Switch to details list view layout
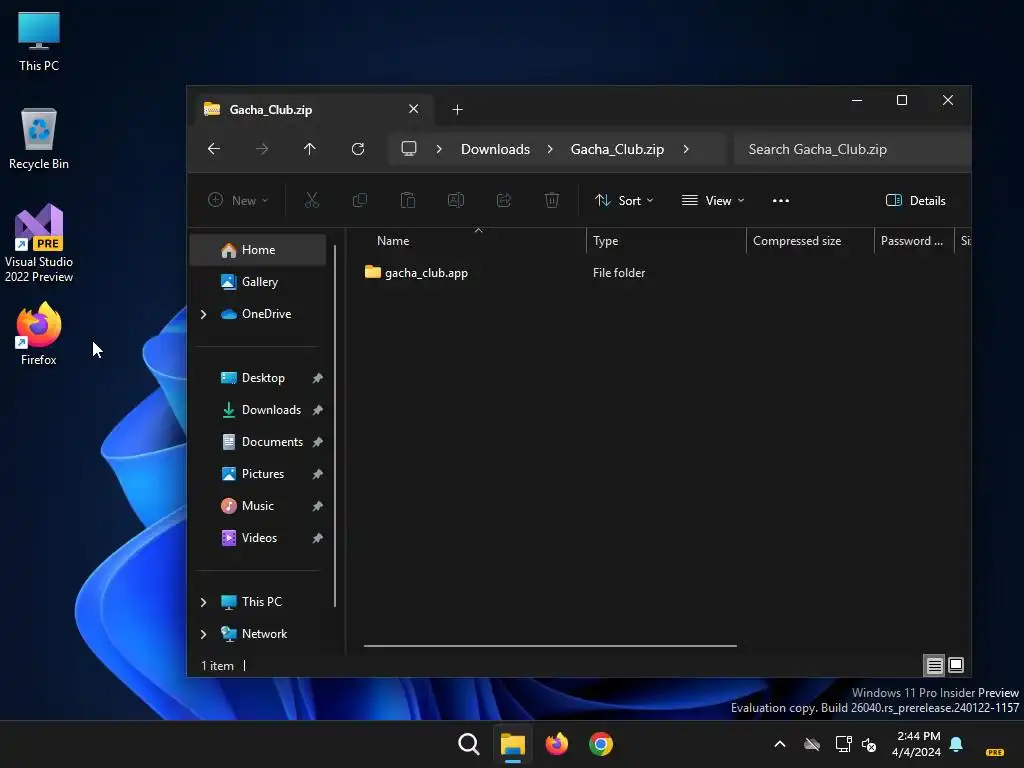 click(935, 665)
